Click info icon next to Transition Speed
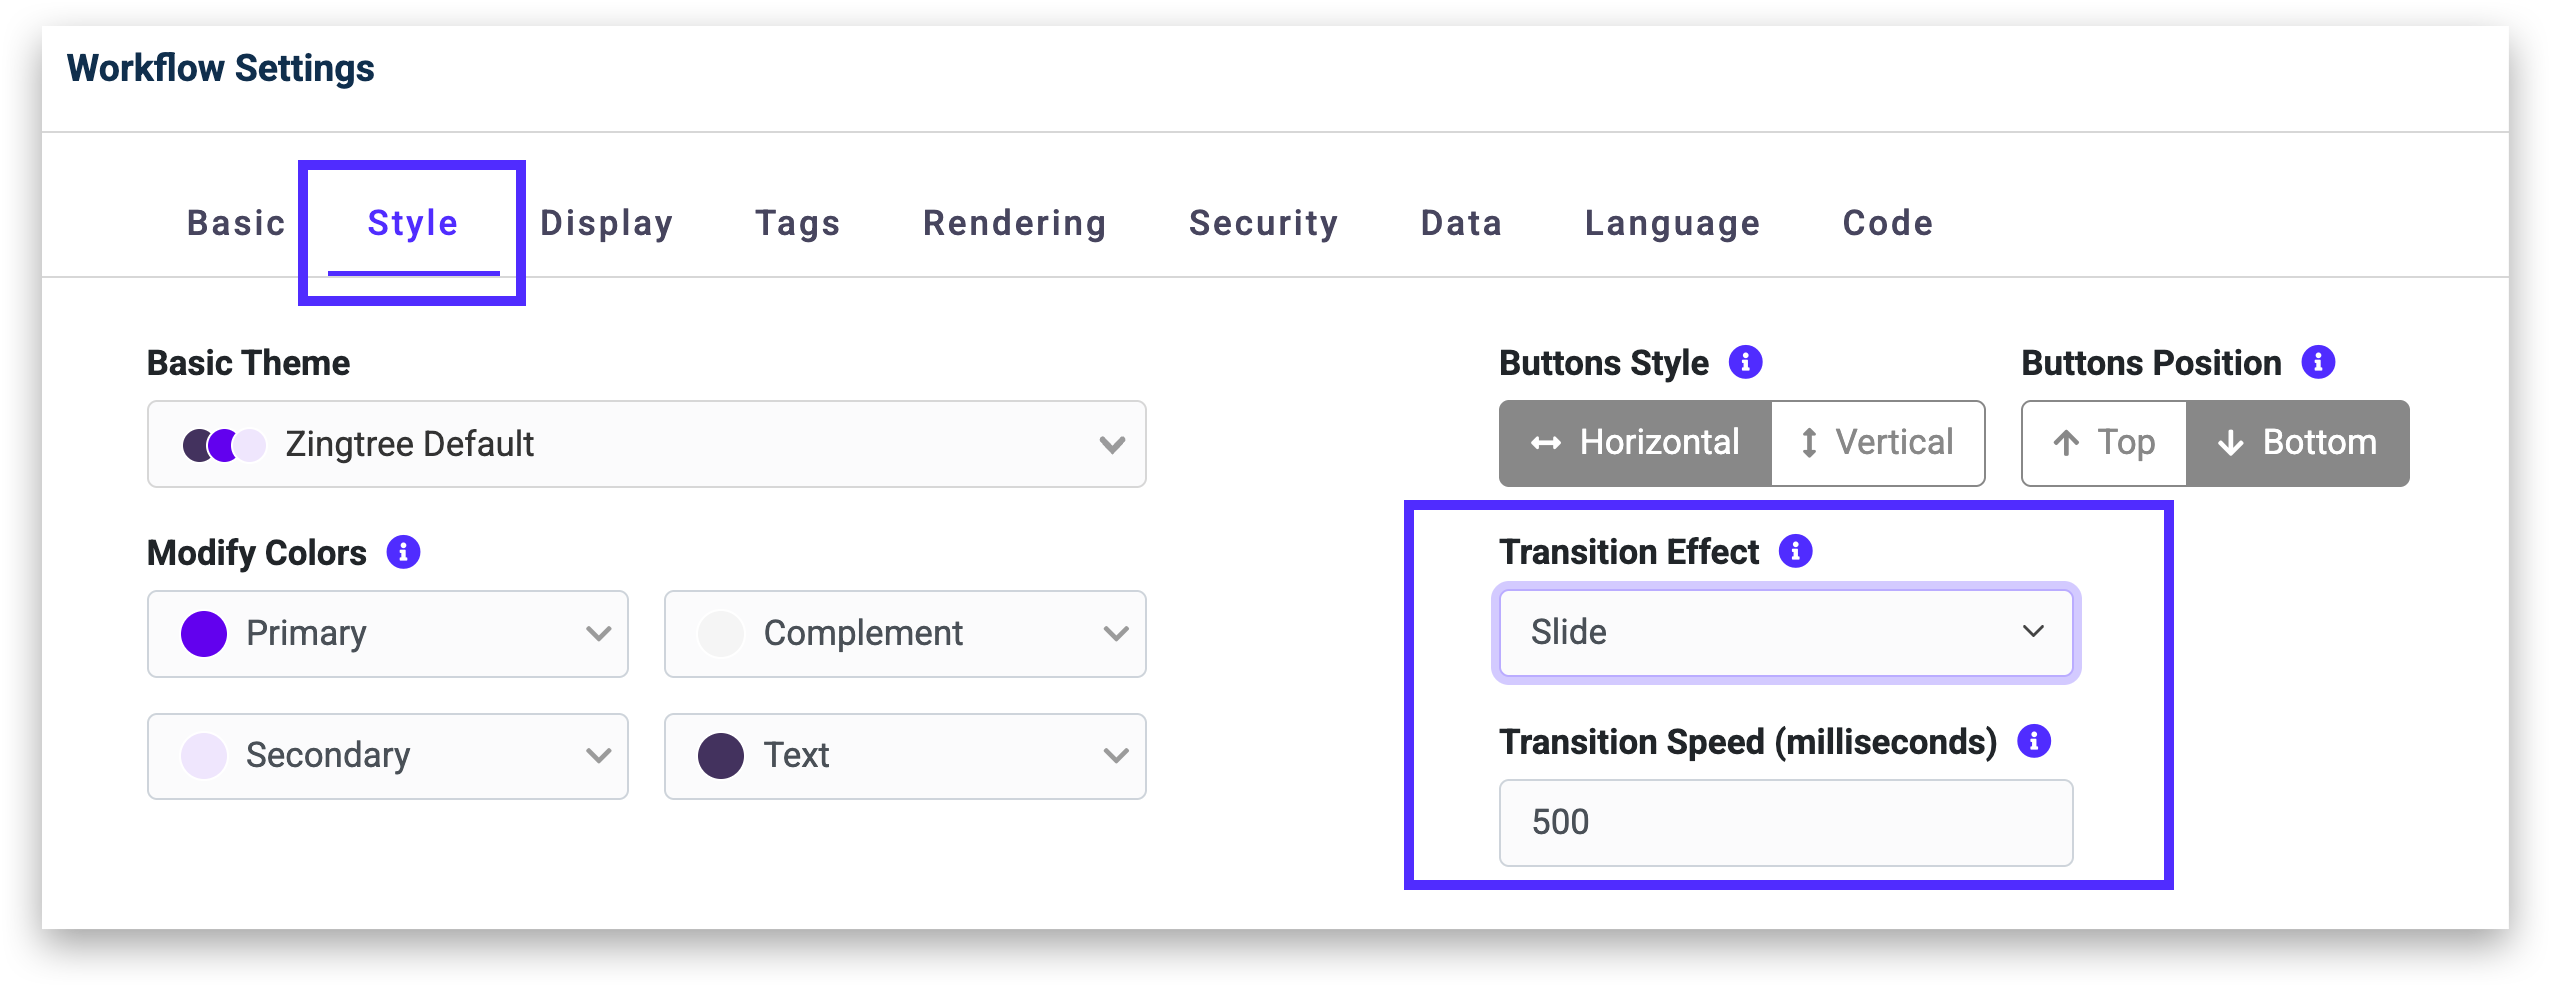This screenshot has width=2550, height=986. click(x=2033, y=741)
